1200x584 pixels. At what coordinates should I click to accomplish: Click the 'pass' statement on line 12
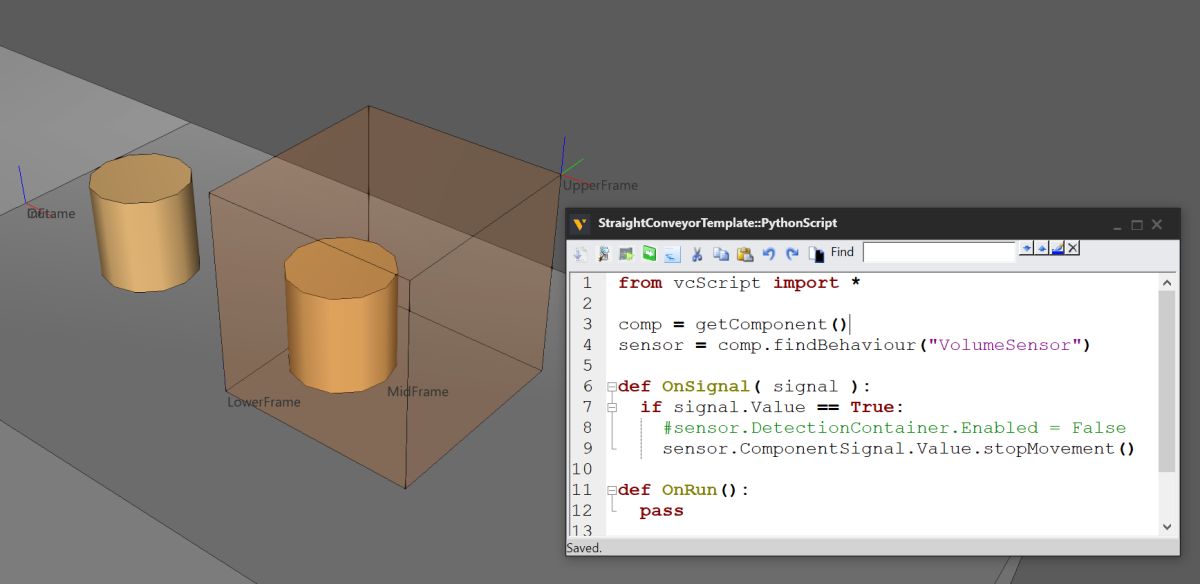tap(661, 511)
